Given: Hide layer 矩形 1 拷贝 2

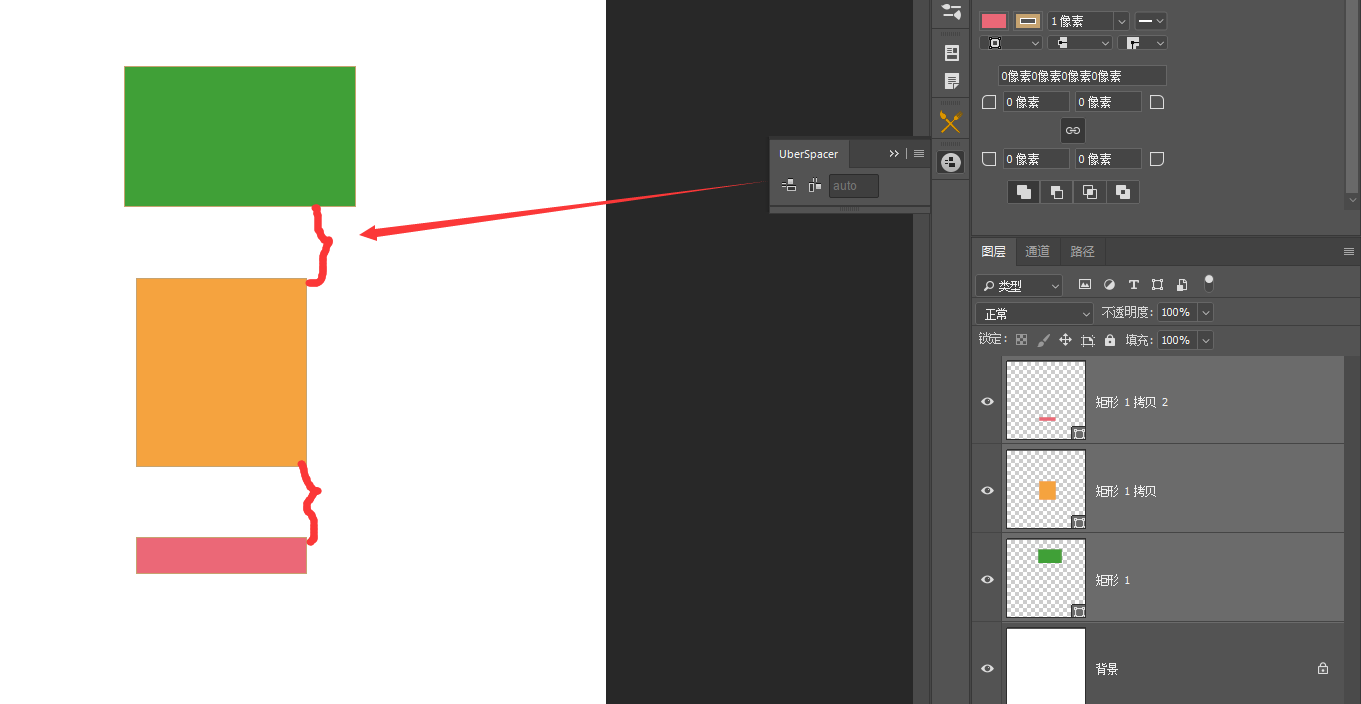Looking at the screenshot, I should point(988,402).
